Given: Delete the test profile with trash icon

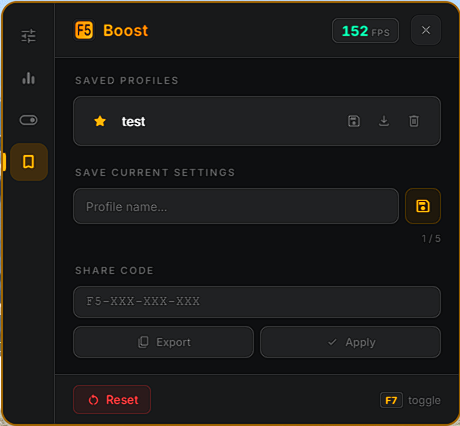Looking at the screenshot, I should [x=414, y=121].
